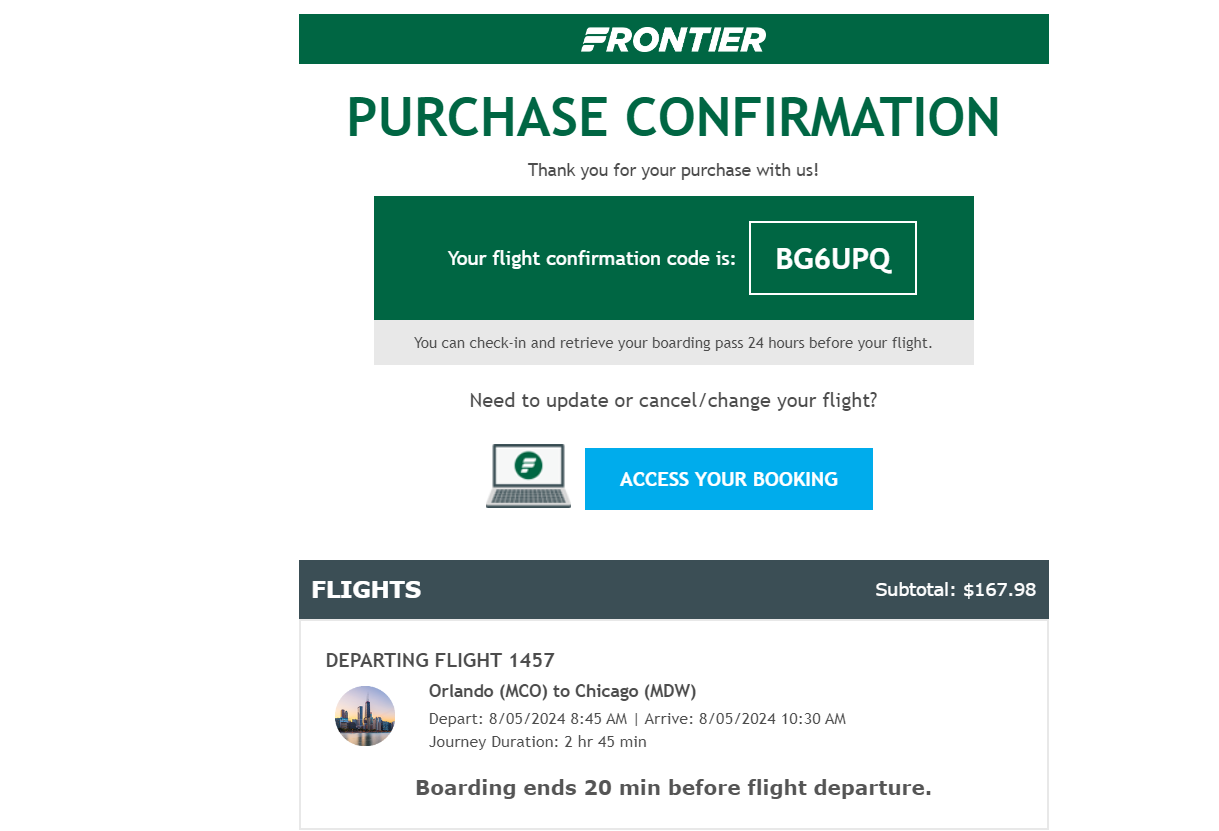Open the Access Your Booking button
Image resolution: width=1219 pixels, height=831 pixels.
pos(729,479)
